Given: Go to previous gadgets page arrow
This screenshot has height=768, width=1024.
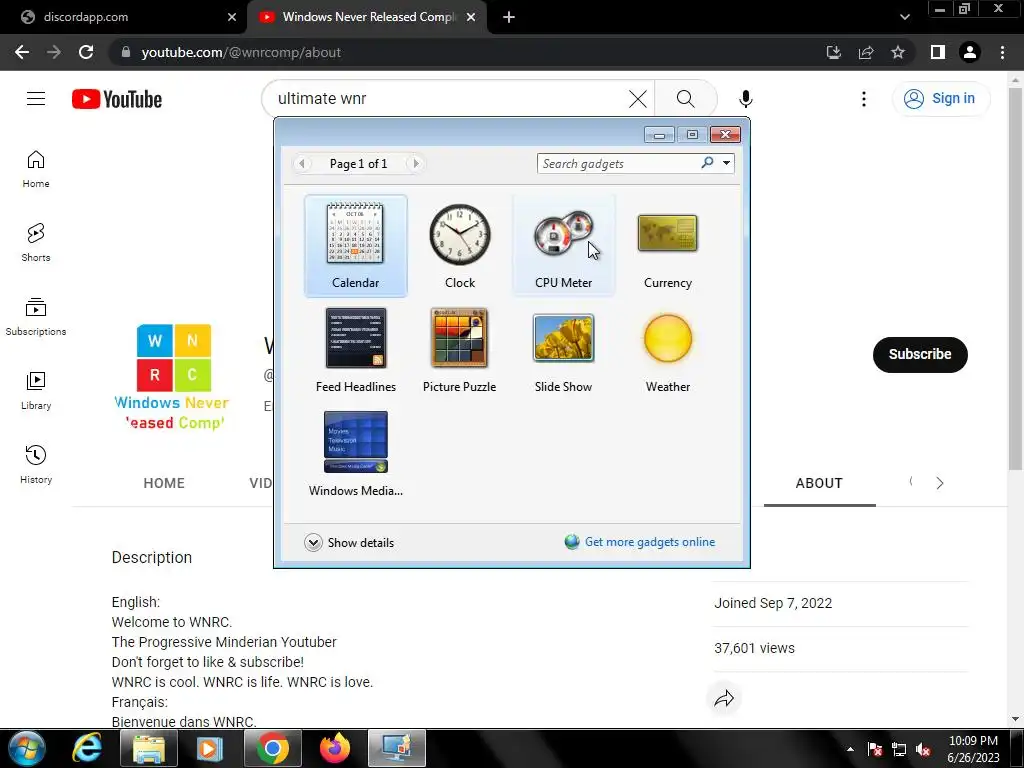Looking at the screenshot, I should (x=302, y=163).
